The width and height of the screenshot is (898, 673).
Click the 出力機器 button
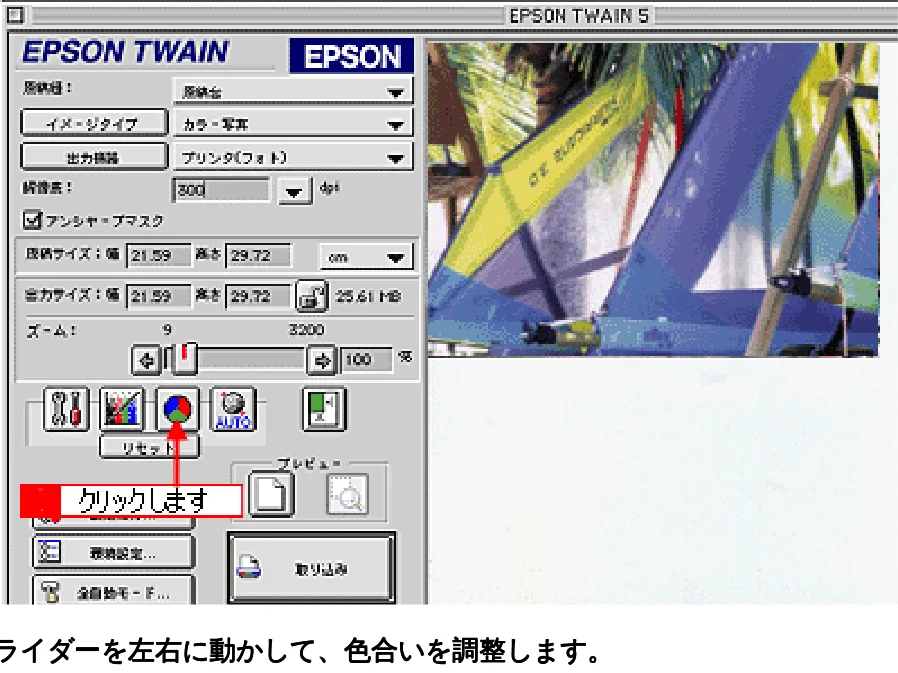click(94, 157)
